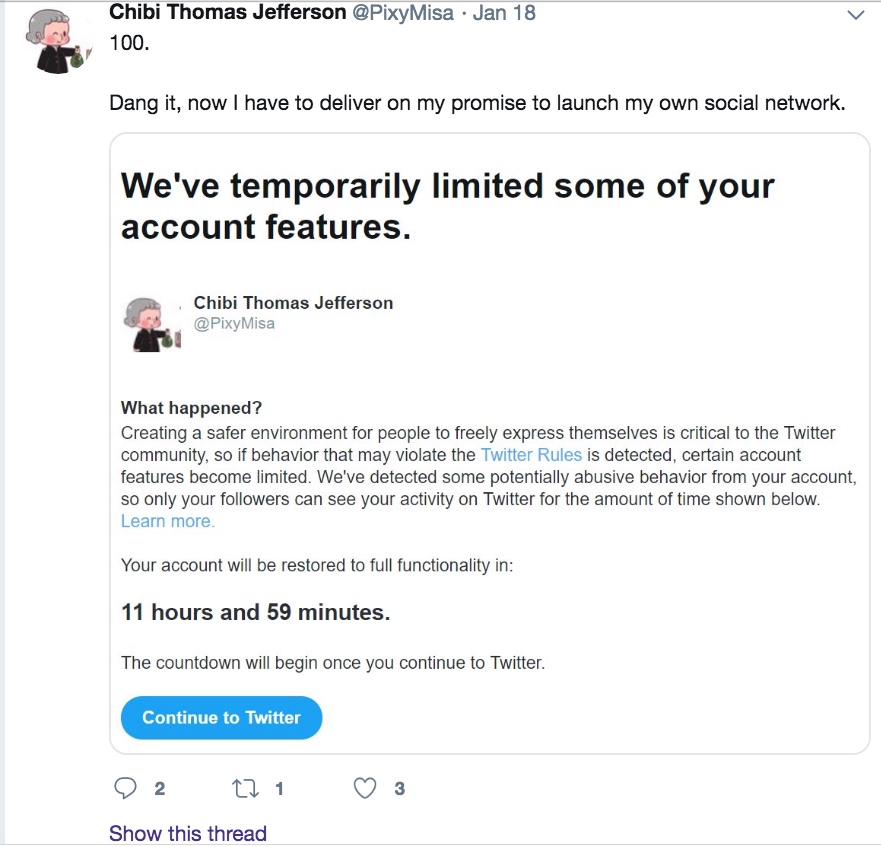
Task: Click the small avatar inside the notice
Action: tap(148, 323)
